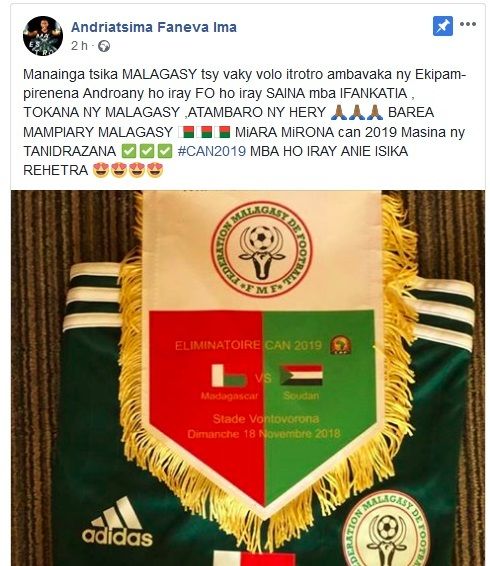Click the CAF trophy logo beside CAN 2019
490x566 pixels.
pyautogui.click(x=341, y=345)
